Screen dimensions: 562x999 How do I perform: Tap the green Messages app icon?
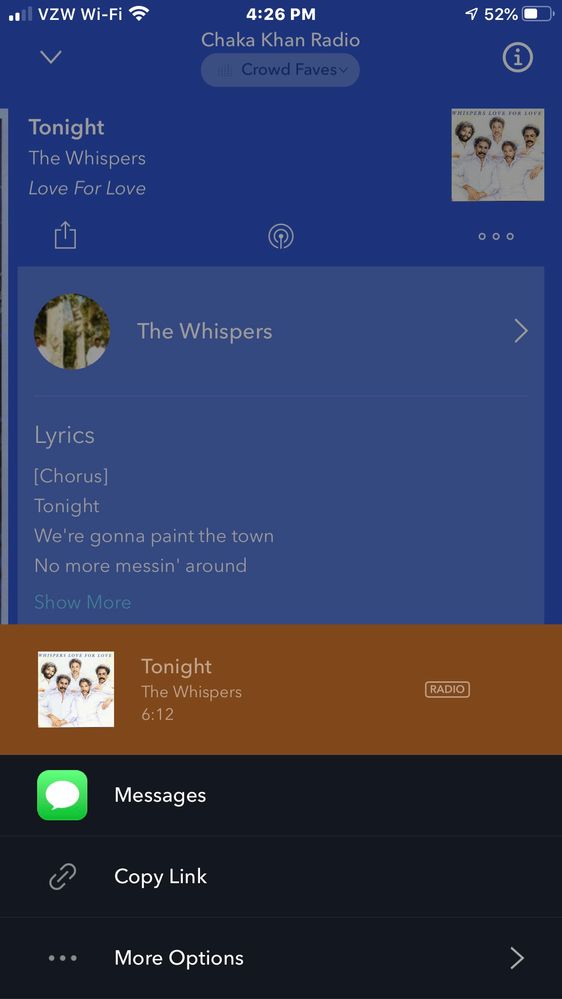[x=62, y=795]
